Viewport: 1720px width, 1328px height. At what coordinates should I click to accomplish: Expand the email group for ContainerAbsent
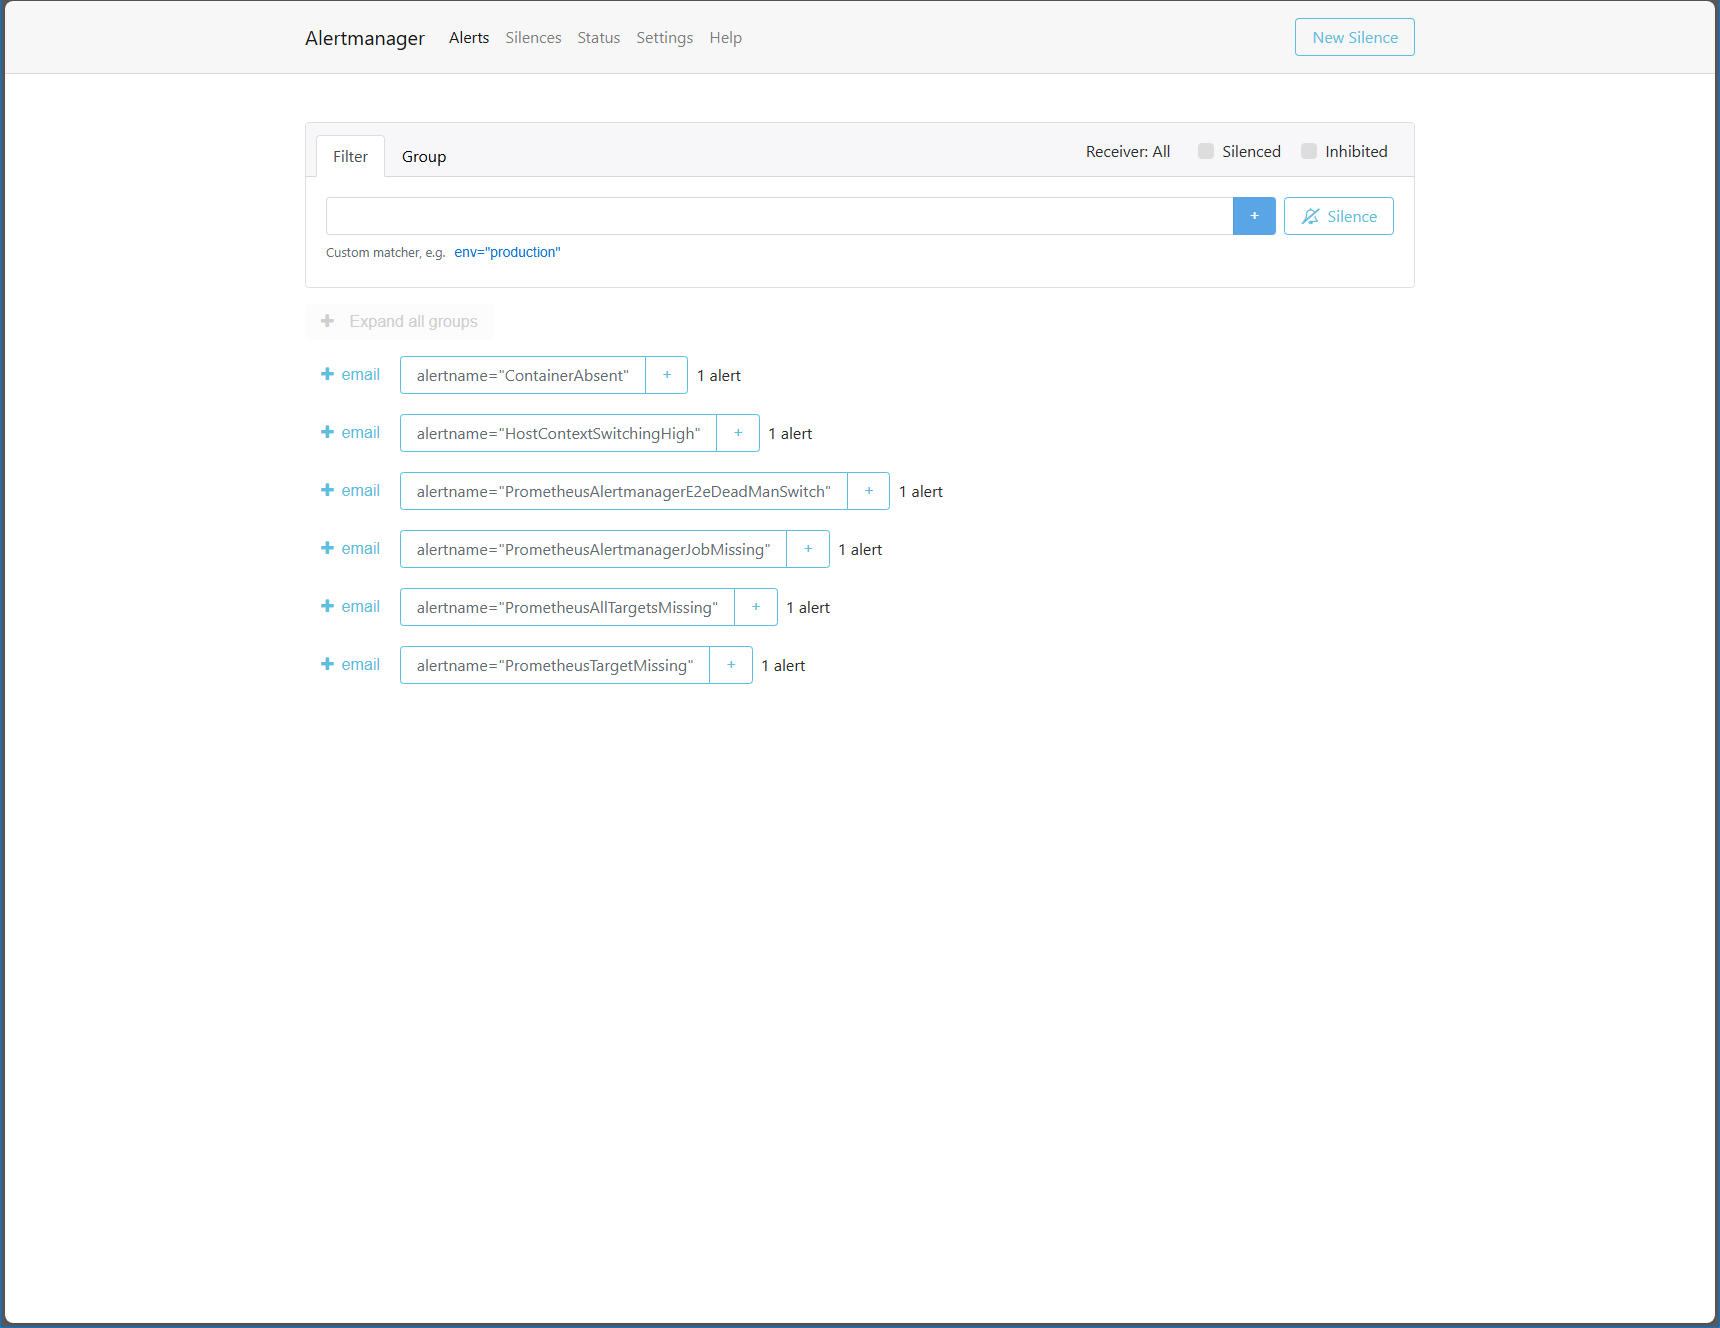tap(350, 374)
